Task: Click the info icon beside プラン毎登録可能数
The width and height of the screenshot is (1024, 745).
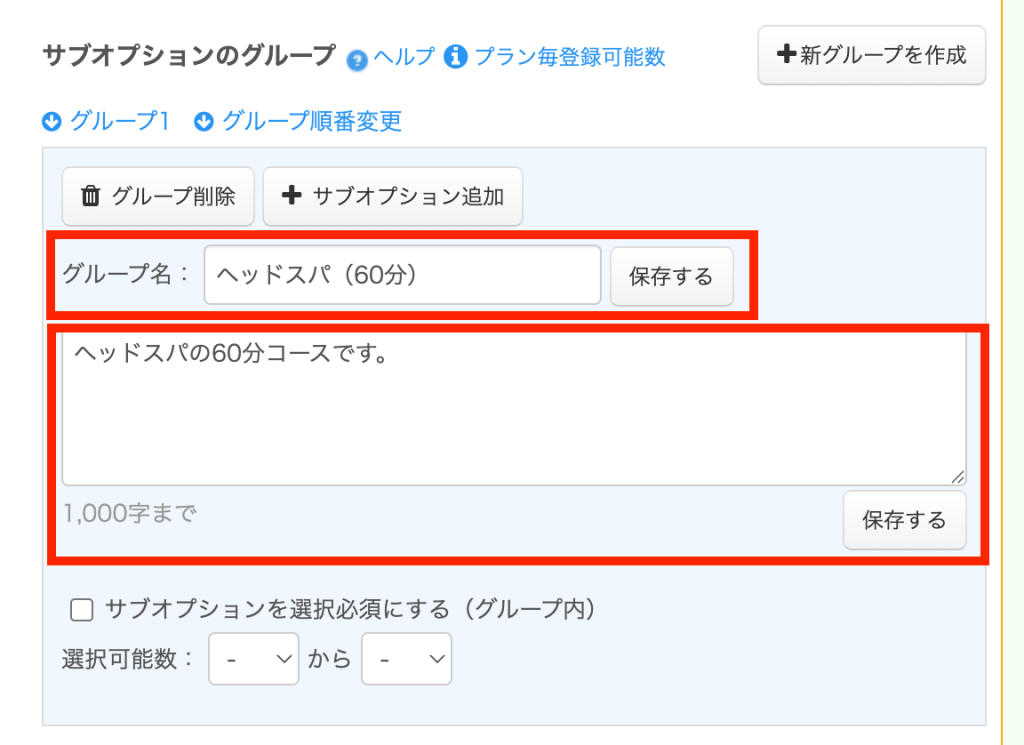Action: [456, 56]
